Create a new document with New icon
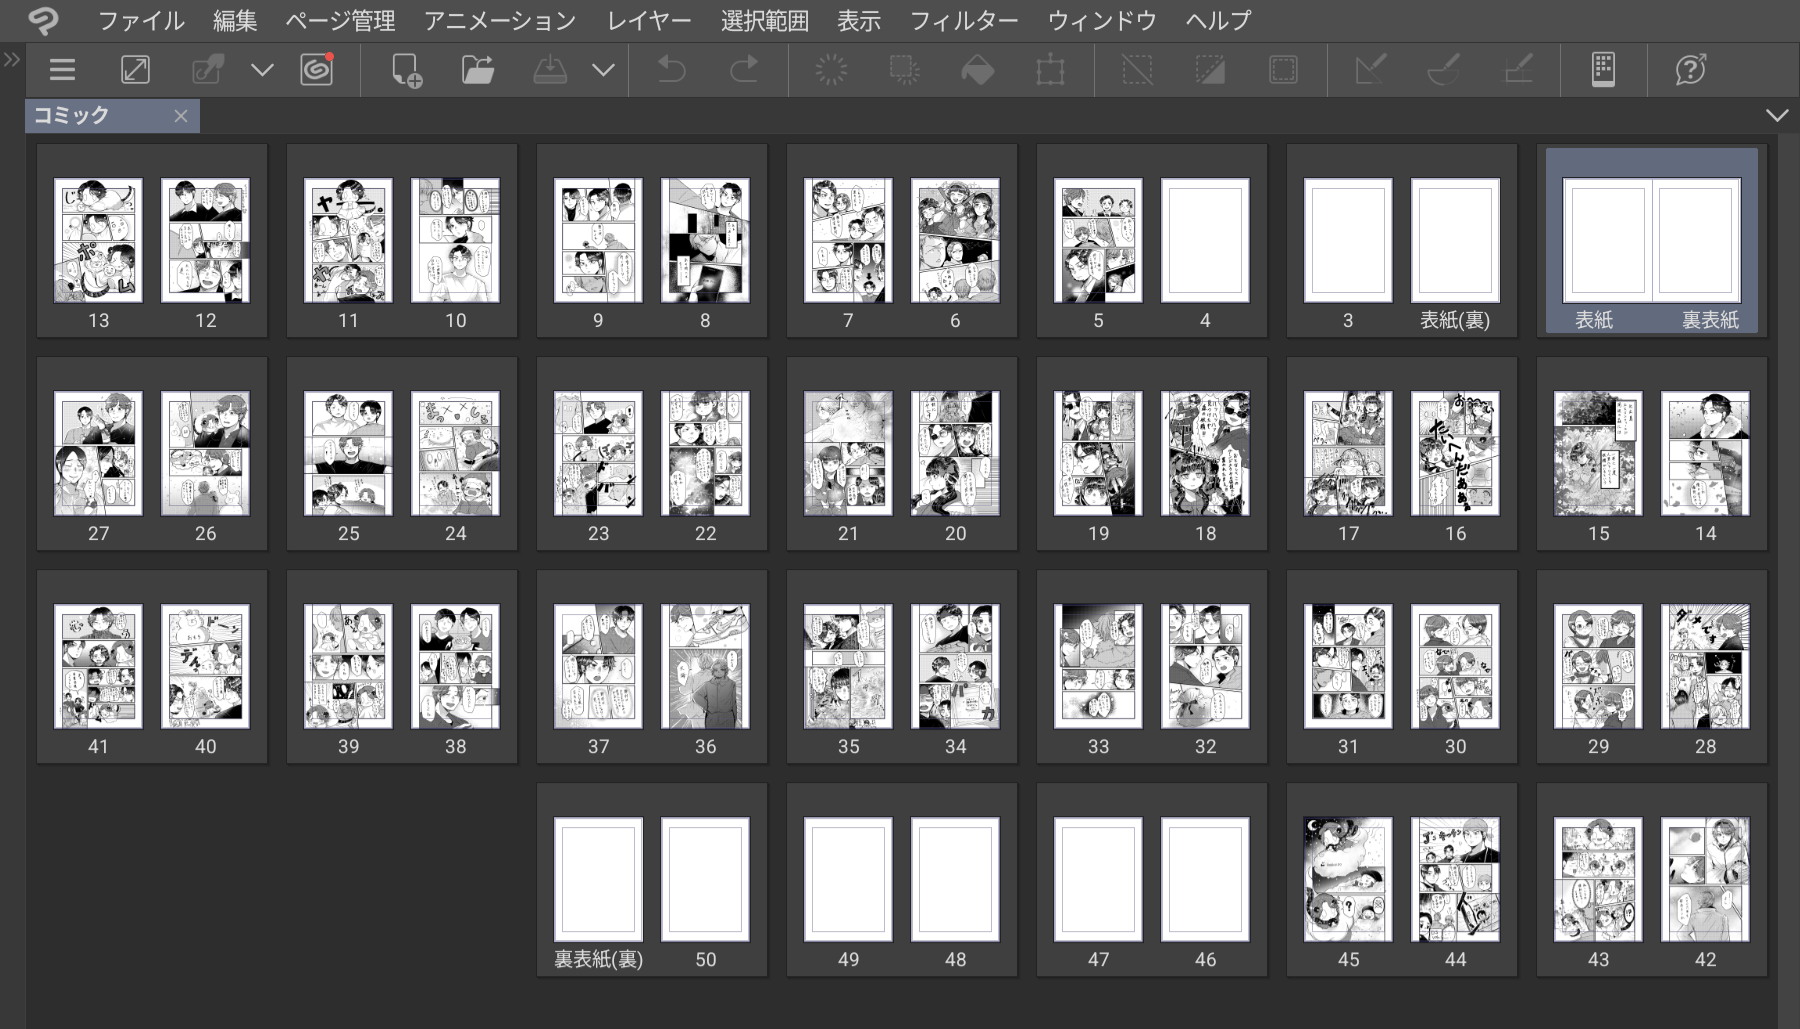1800x1029 pixels. (x=406, y=70)
